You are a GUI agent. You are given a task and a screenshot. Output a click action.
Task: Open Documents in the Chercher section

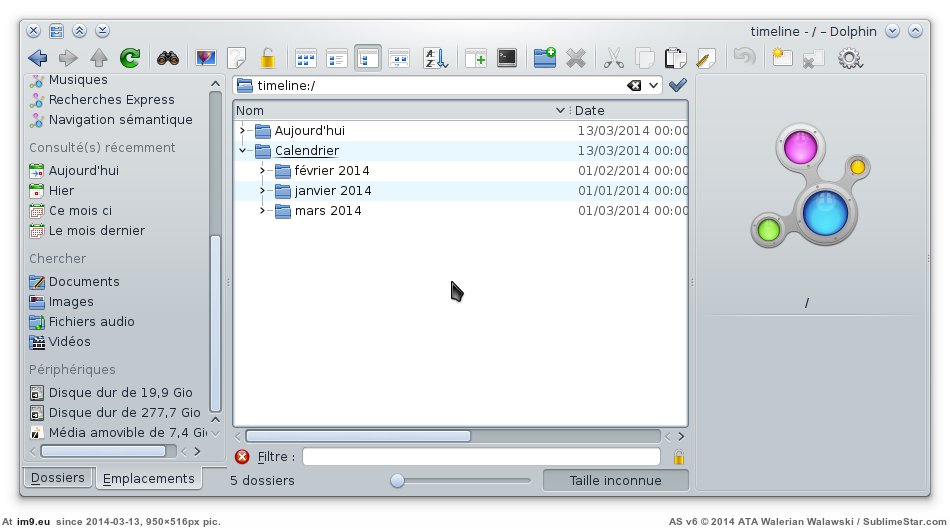84,282
